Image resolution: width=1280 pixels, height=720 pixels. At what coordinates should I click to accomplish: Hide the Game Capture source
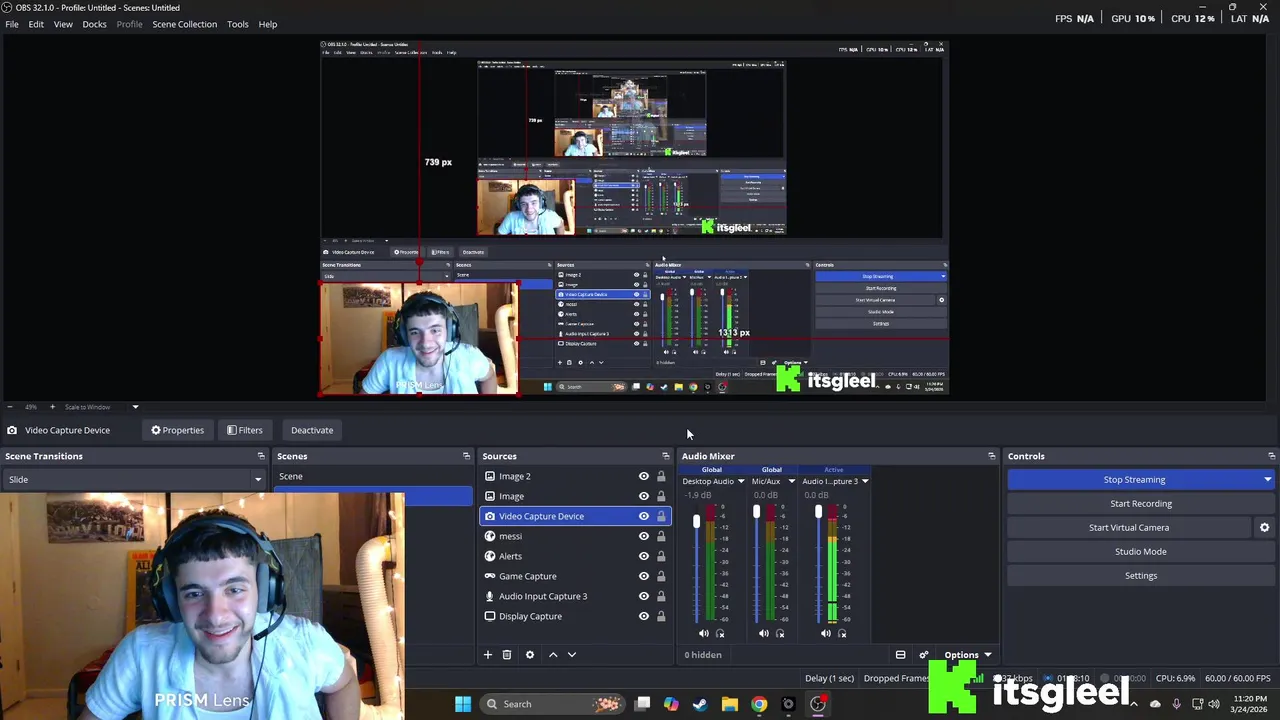(x=644, y=576)
